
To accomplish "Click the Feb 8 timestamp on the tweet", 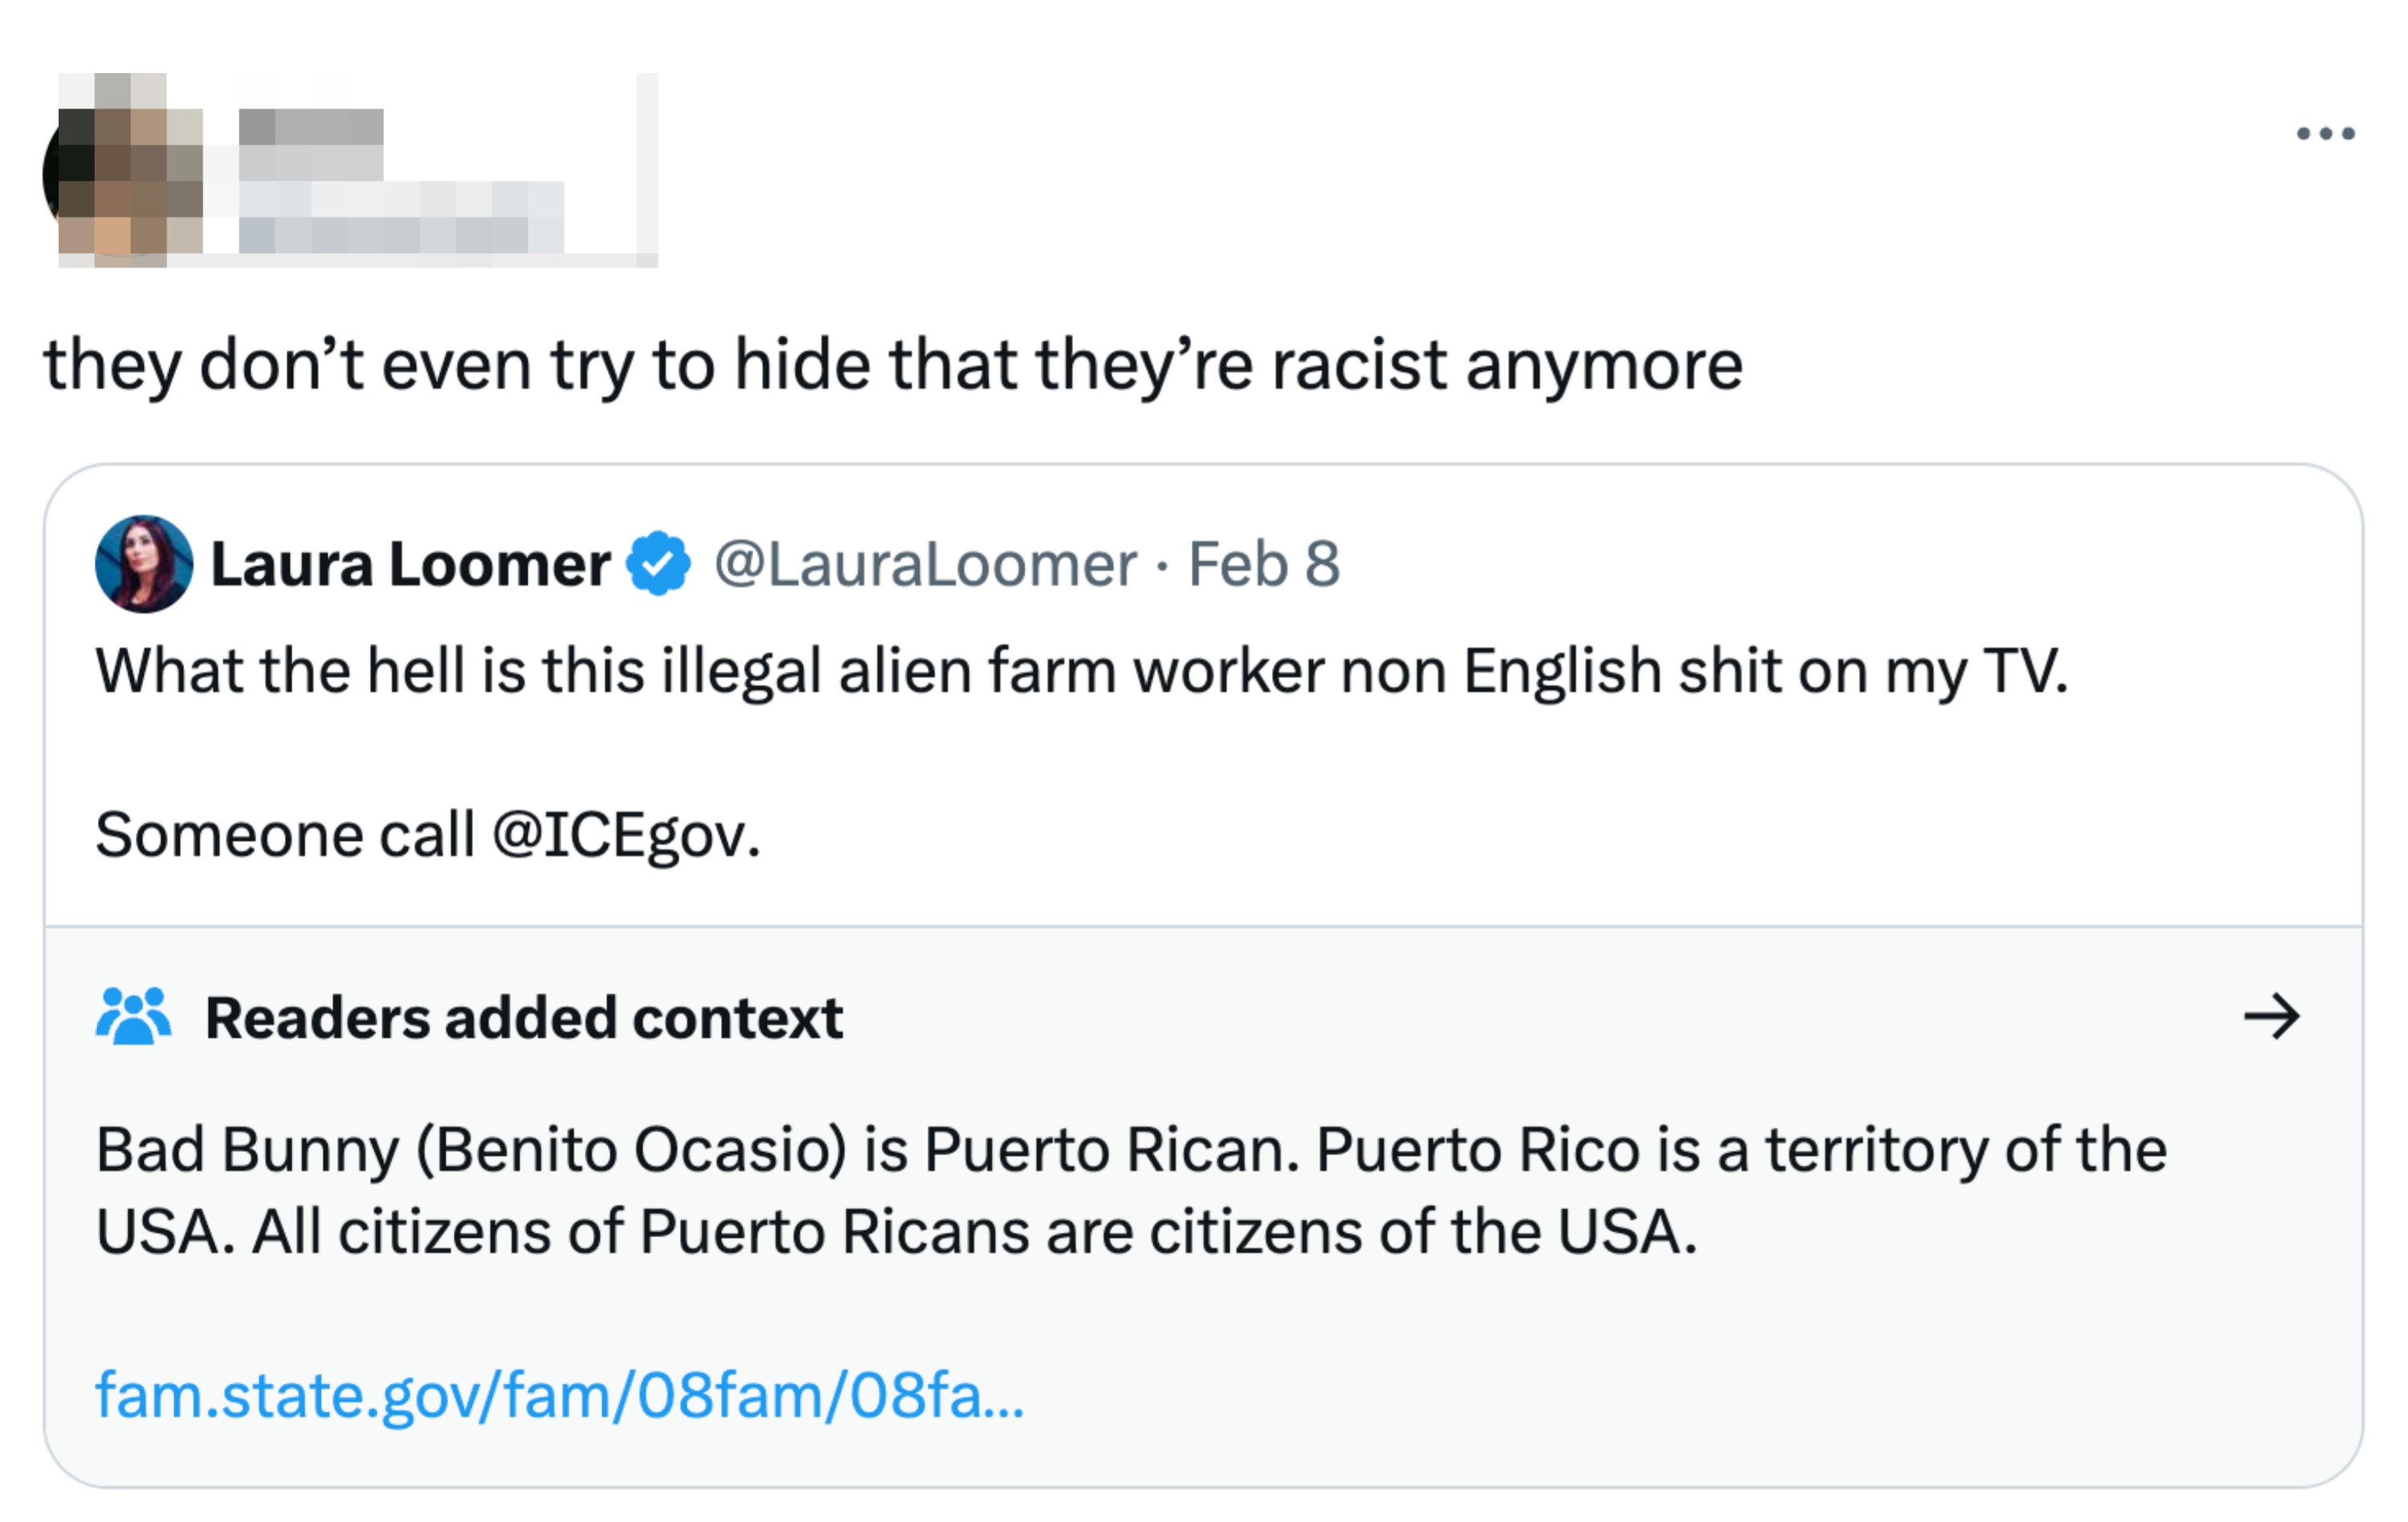I will [1264, 564].
